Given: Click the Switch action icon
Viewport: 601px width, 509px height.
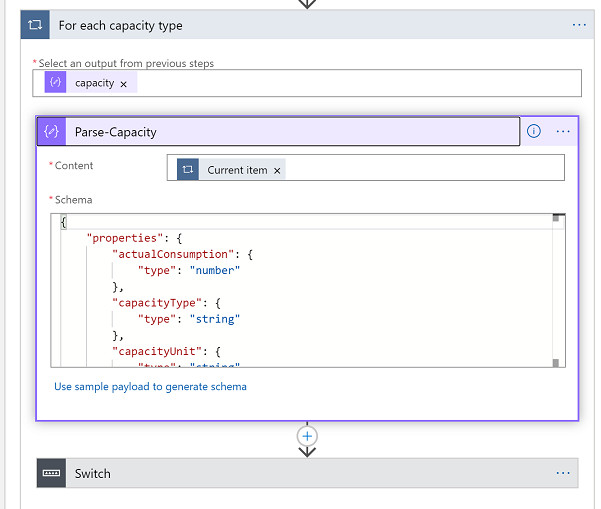Looking at the screenshot, I should click(x=52, y=473).
